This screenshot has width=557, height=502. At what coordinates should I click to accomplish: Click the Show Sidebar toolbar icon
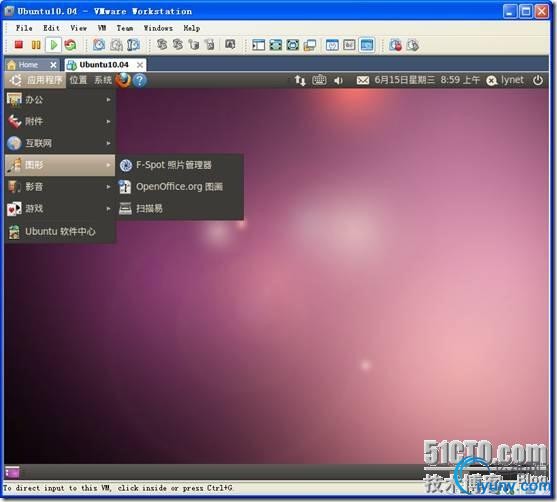point(258,45)
